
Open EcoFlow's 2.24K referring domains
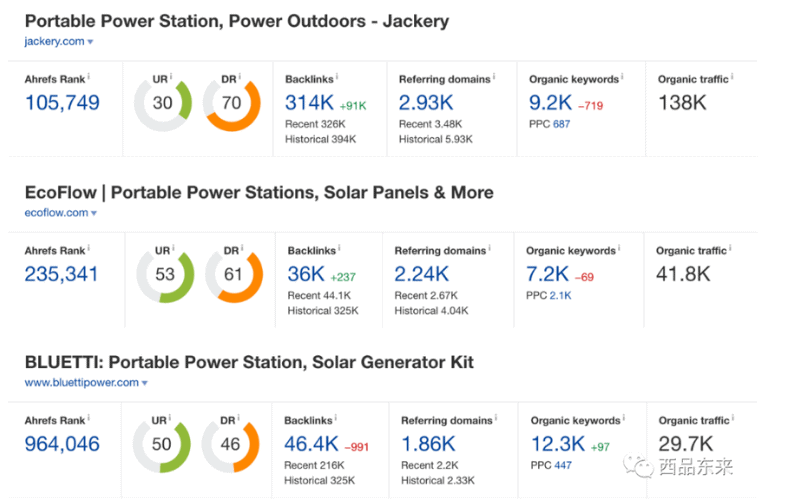[421, 274]
